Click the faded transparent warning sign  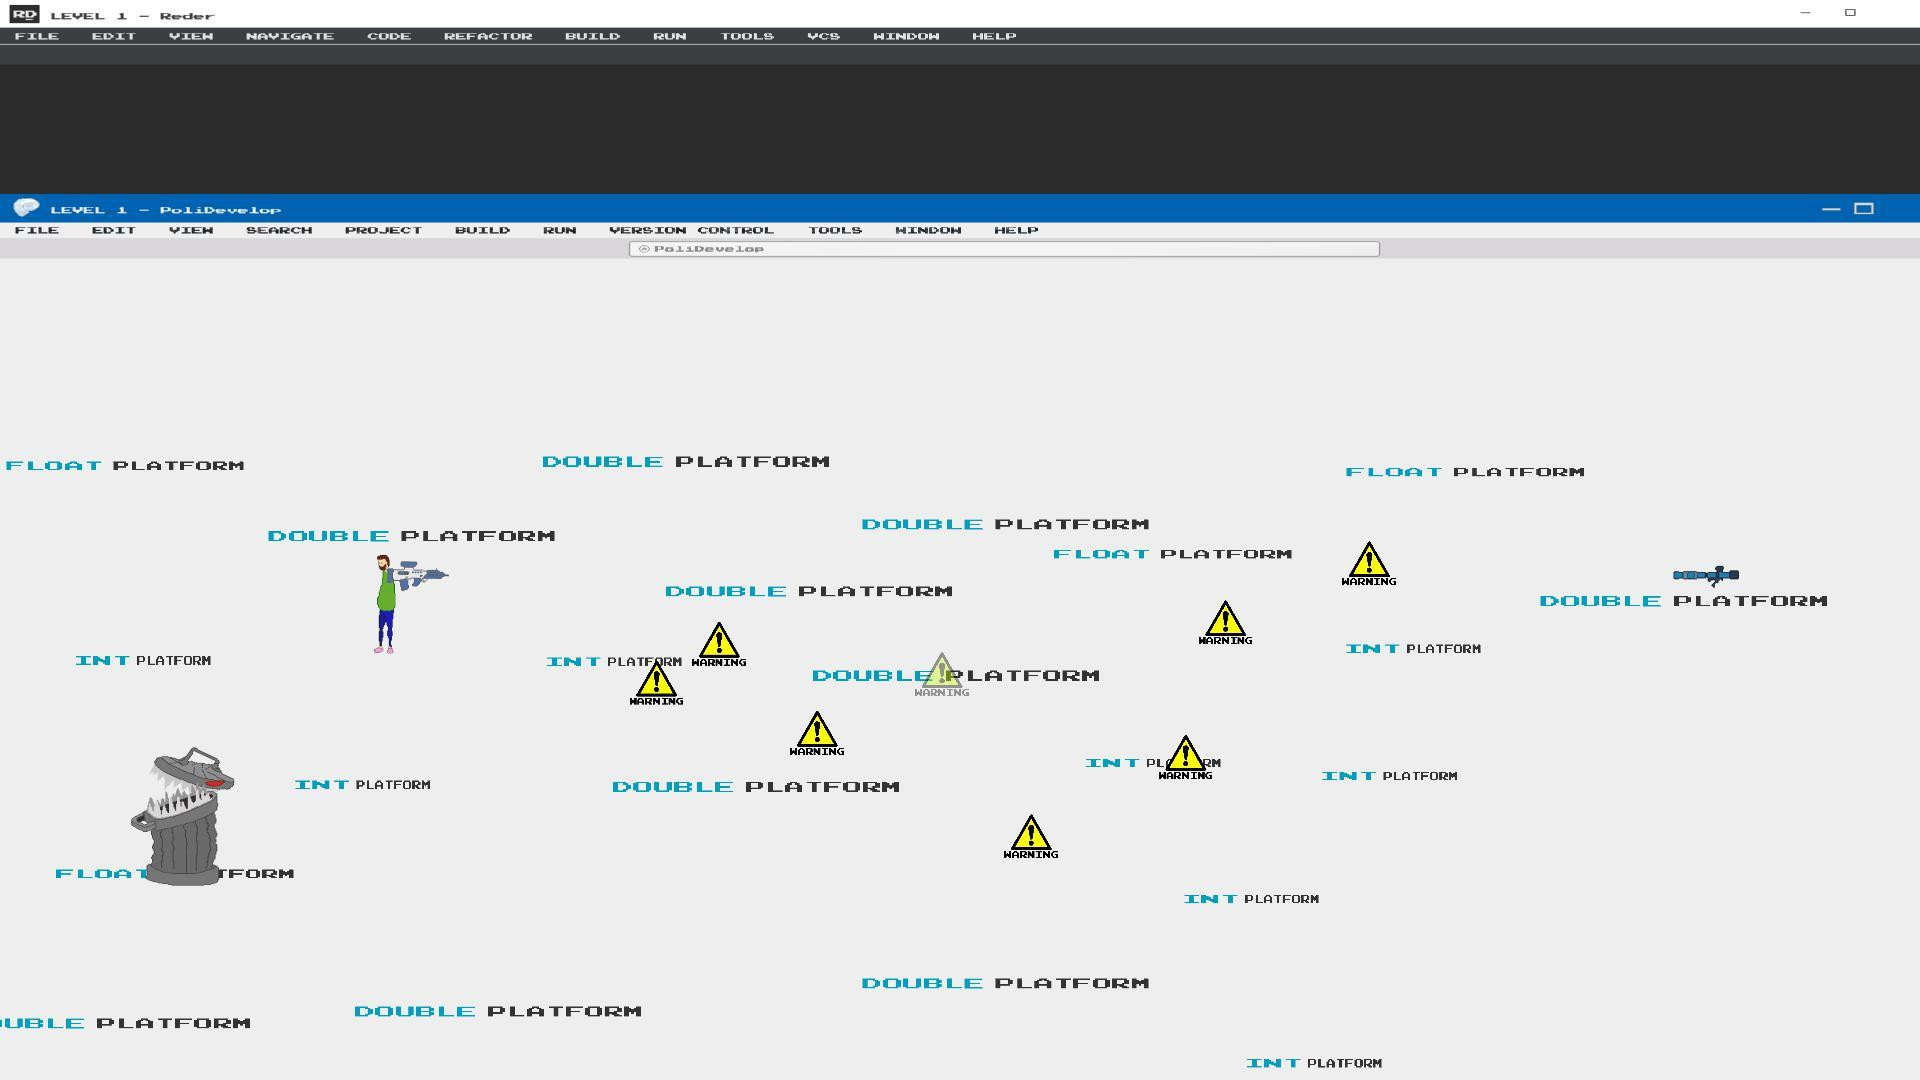click(941, 675)
